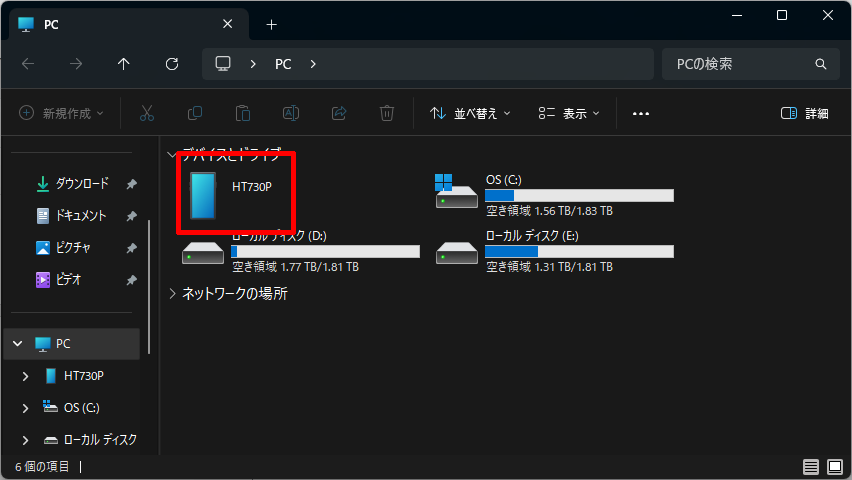Viewport: 852px width, 480px height.
Task: Open the more options ellipsis menu
Action: [641, 113]
